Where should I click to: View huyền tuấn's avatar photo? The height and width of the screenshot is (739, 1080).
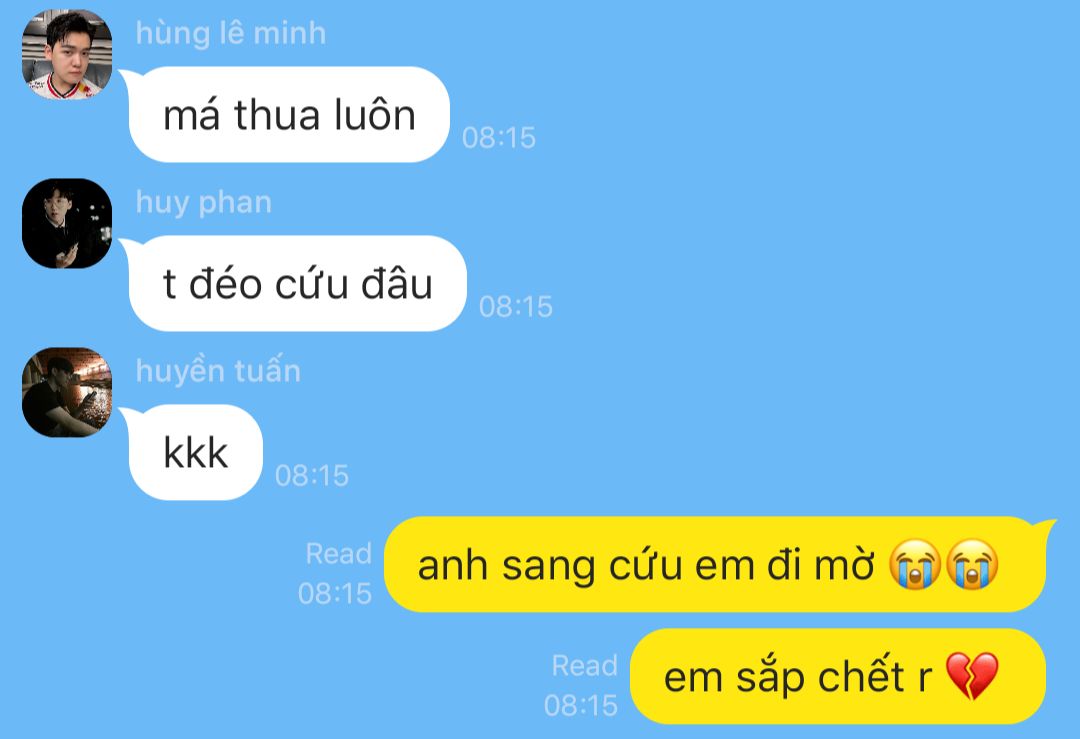[67, 392]
